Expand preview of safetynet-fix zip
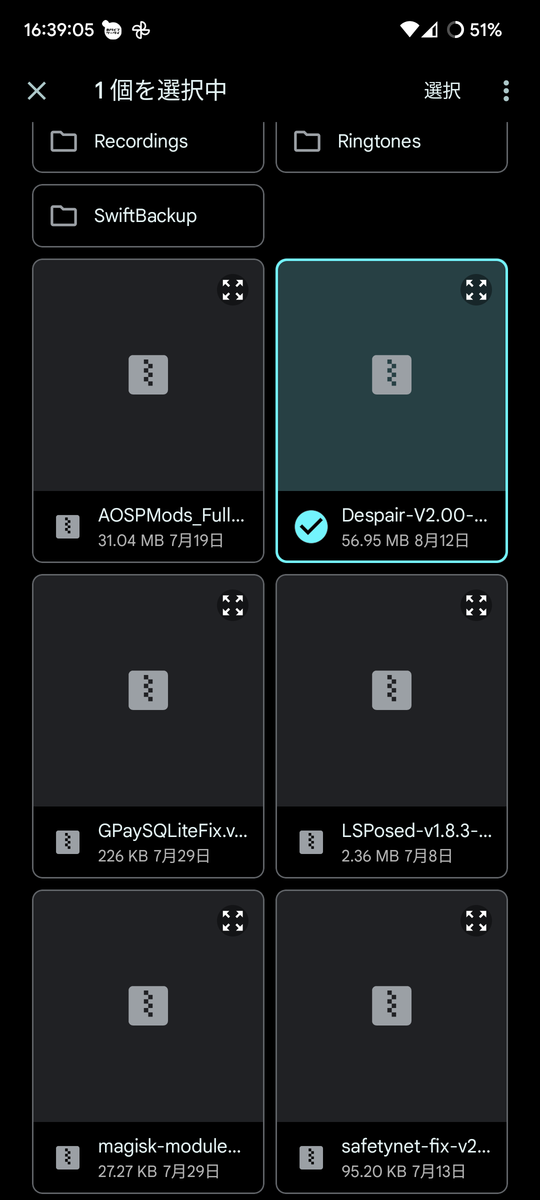 (476, 920)
